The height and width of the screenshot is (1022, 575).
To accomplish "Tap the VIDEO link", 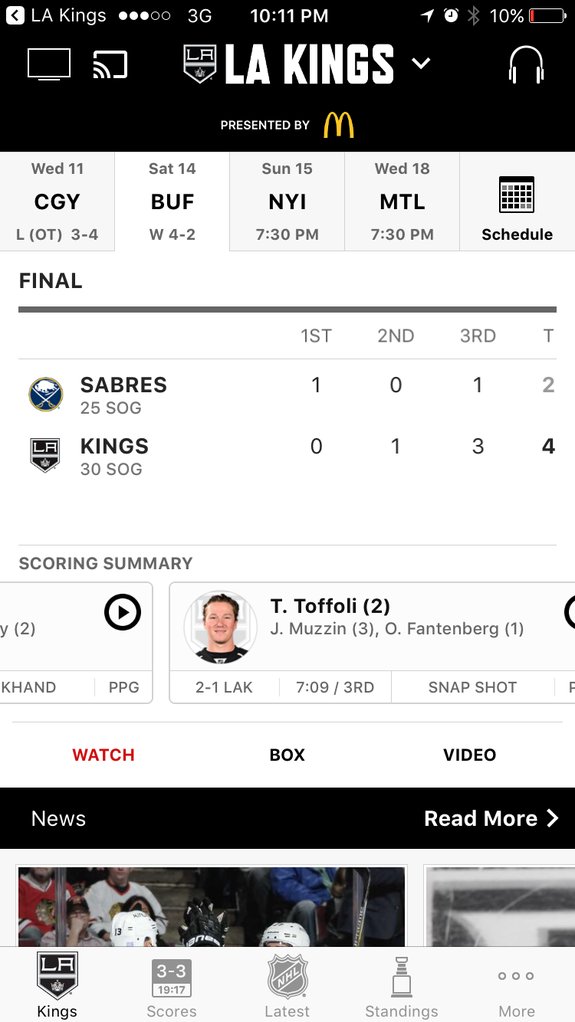I will pos(469,755).
